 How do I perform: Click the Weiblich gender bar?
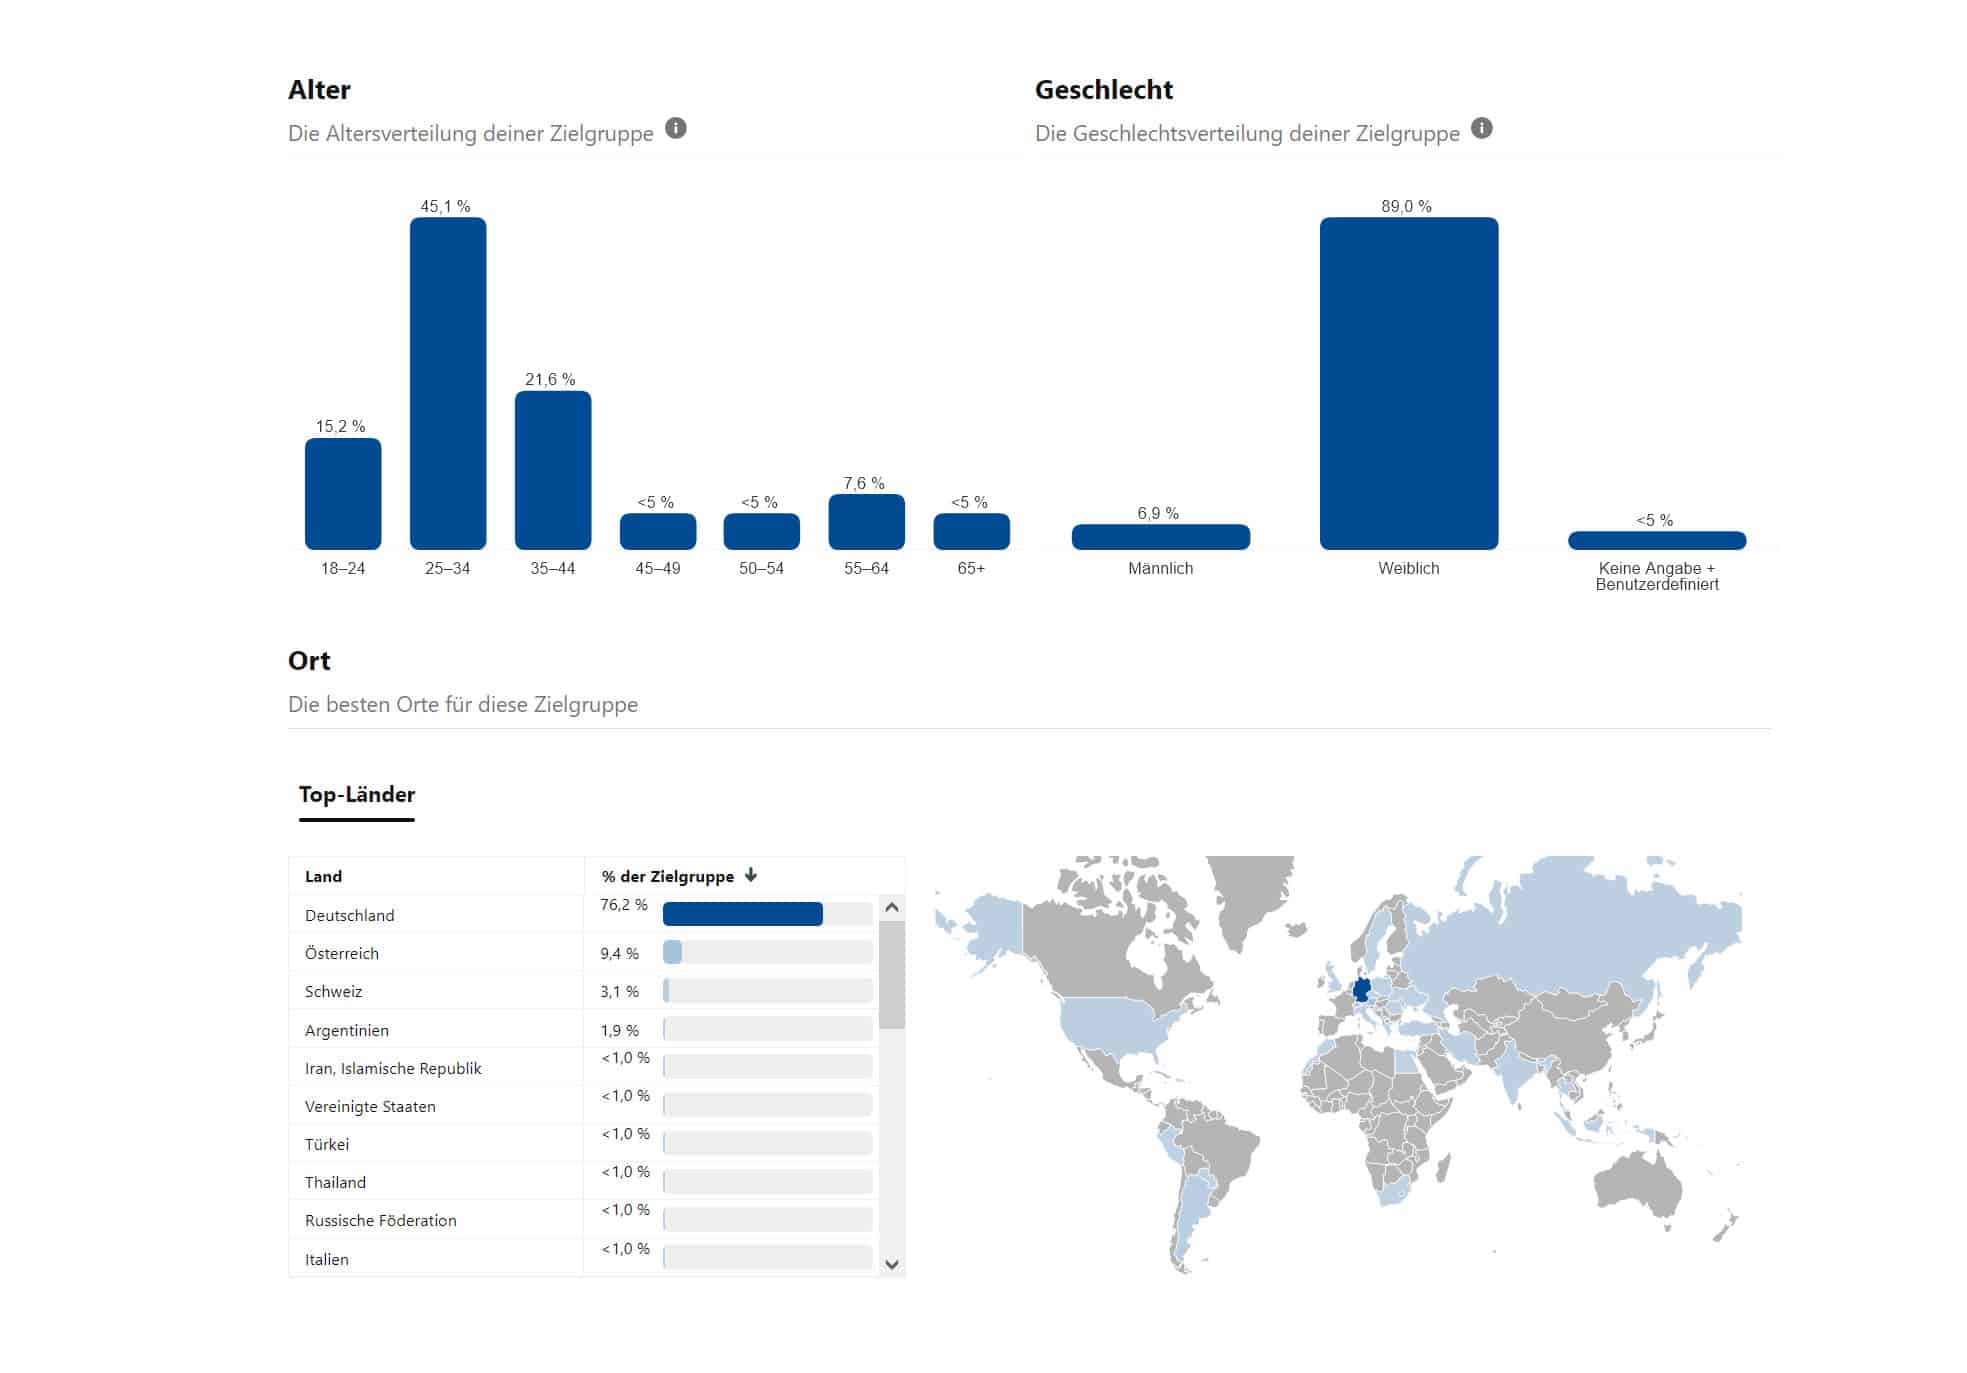click(x=1408, y=383)
